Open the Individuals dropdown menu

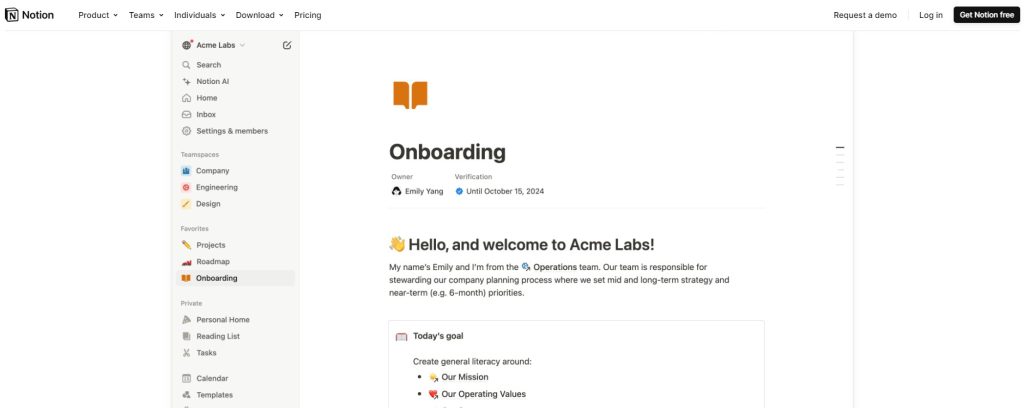click(x=199, y=15)
